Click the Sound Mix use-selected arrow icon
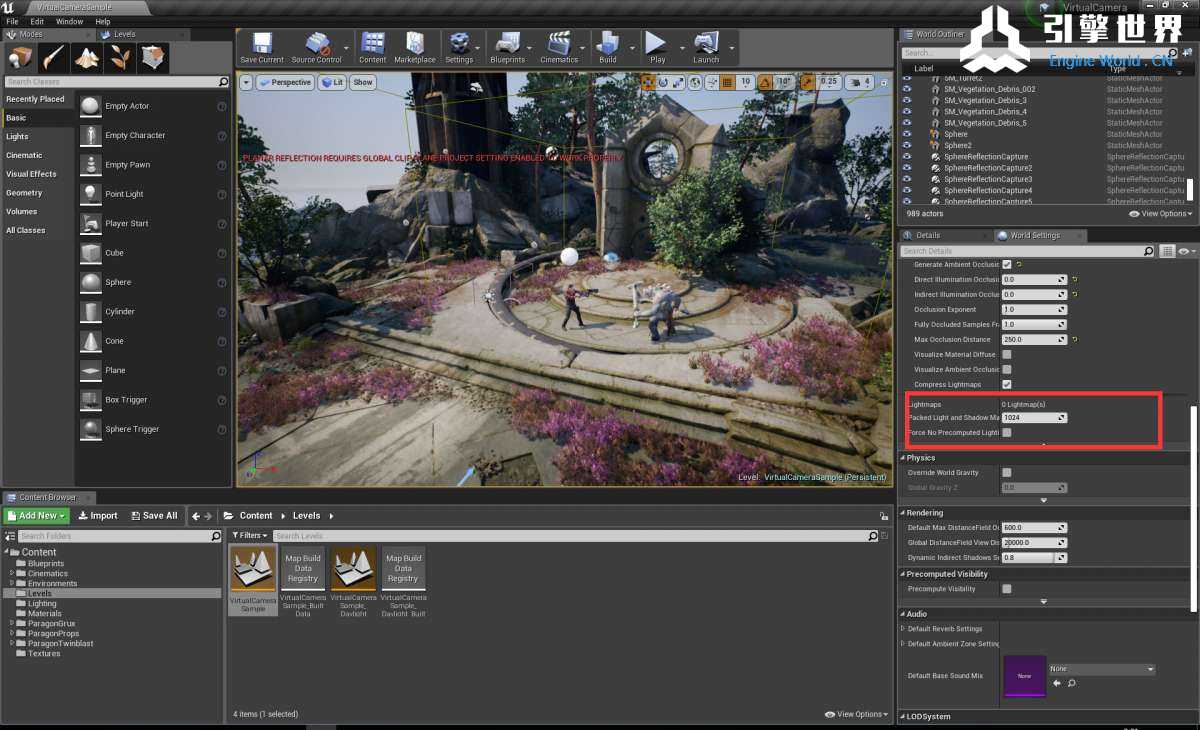 pyautogui.click(x=1057, y=684)
